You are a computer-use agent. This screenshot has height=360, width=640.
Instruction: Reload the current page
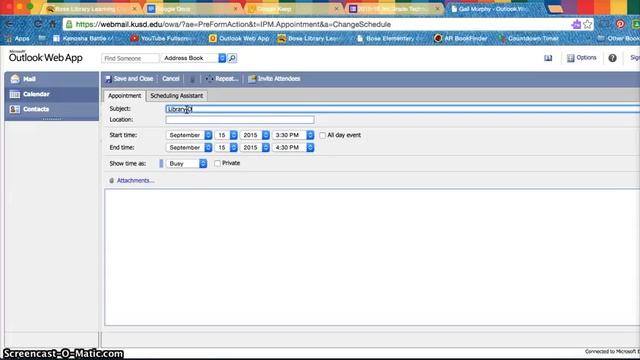[x=38, y=24]
